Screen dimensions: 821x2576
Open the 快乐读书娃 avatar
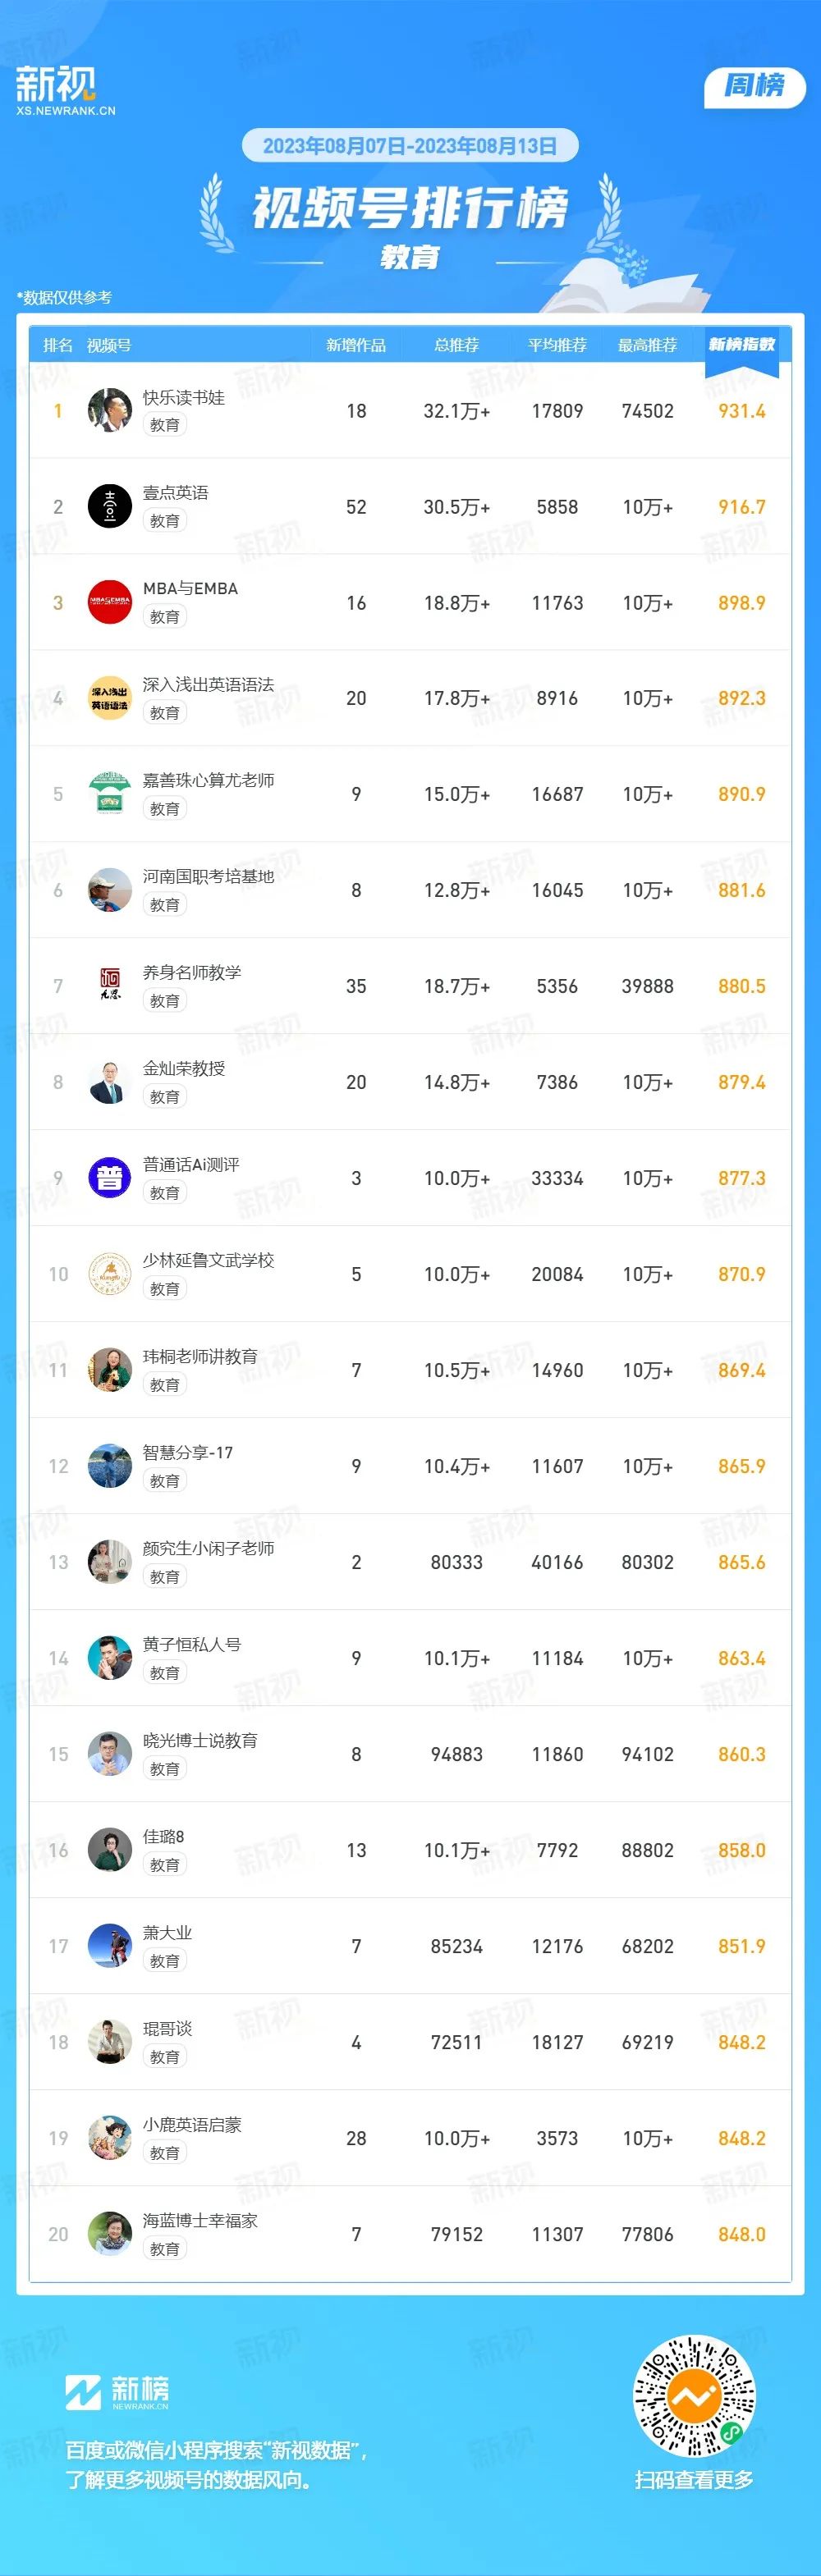point(110,410)
